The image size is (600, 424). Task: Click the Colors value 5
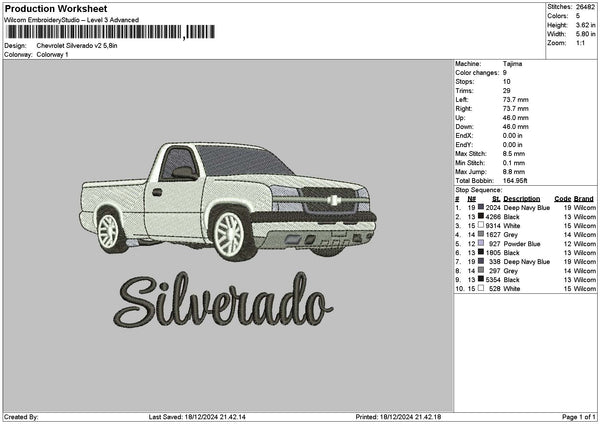pyautogui.click(x=578, y=16)
